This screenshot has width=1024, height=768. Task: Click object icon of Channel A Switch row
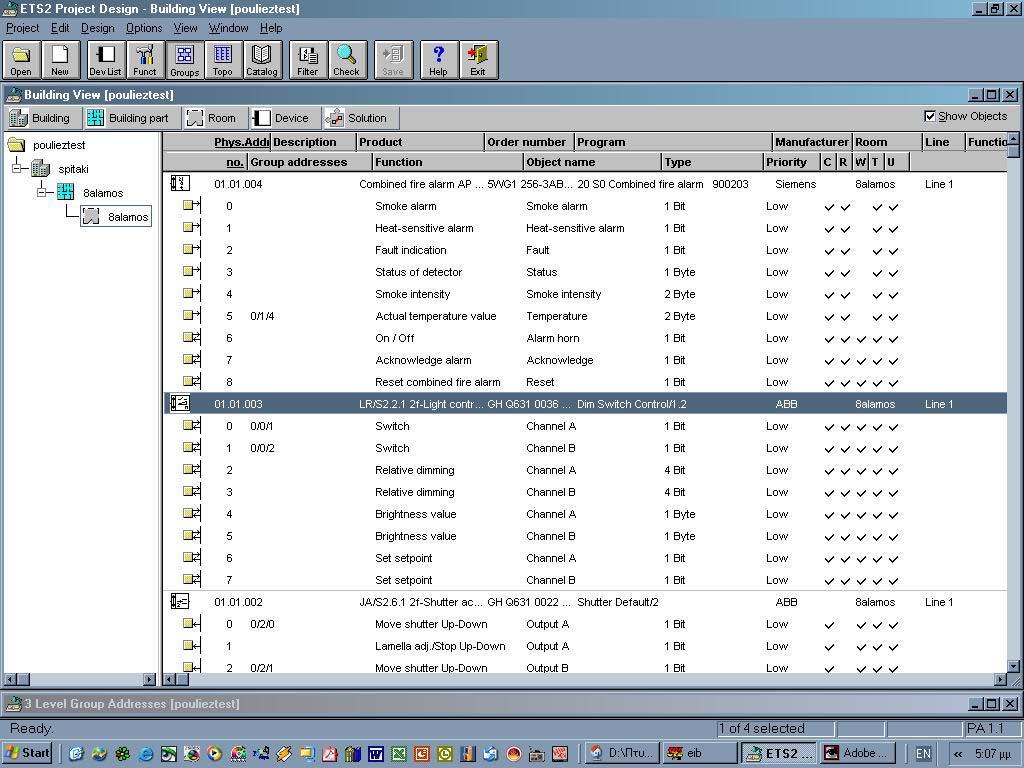tap(192, 426)
